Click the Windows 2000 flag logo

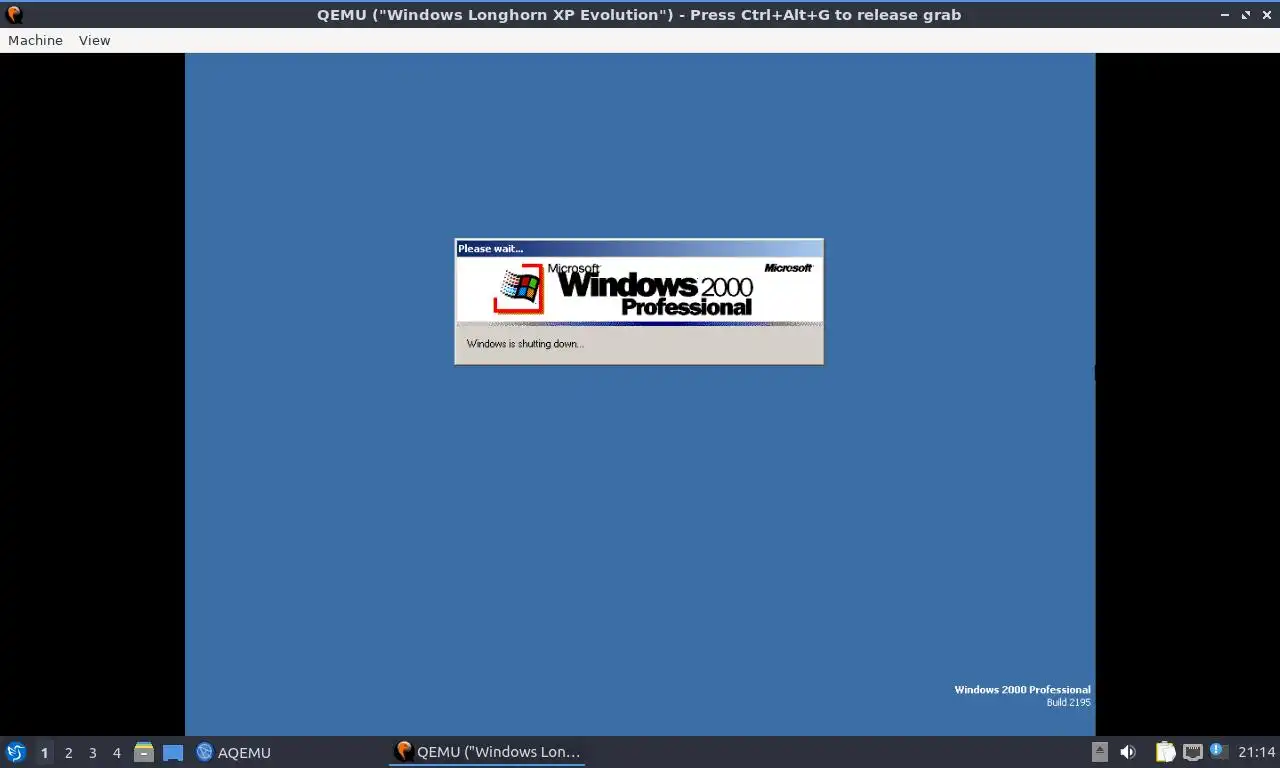[519, 289]
